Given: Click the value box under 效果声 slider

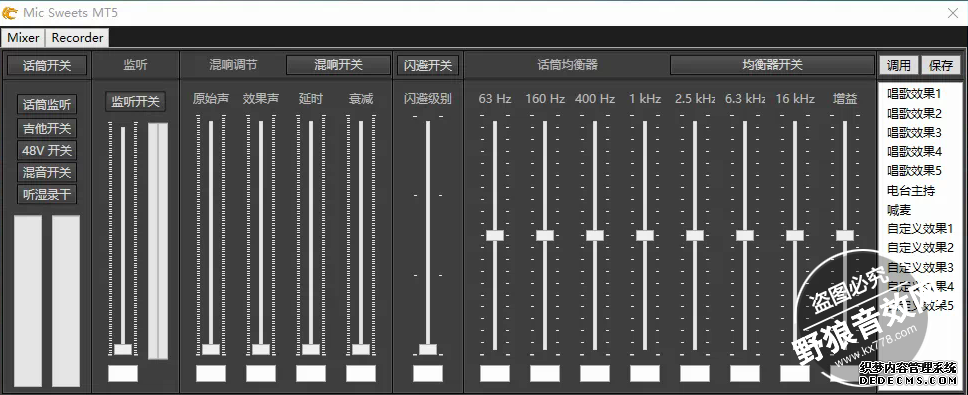Looking at the screenshot, I should (x=261, y=373).
